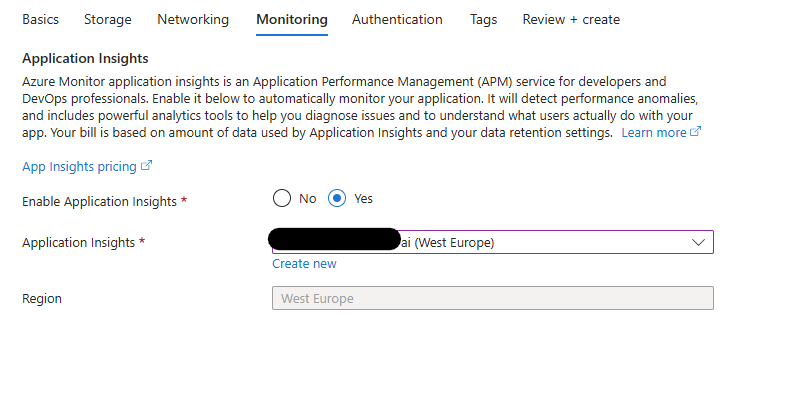Click Create new under Application Insights

pyautogui.click(x=304, y=264)
